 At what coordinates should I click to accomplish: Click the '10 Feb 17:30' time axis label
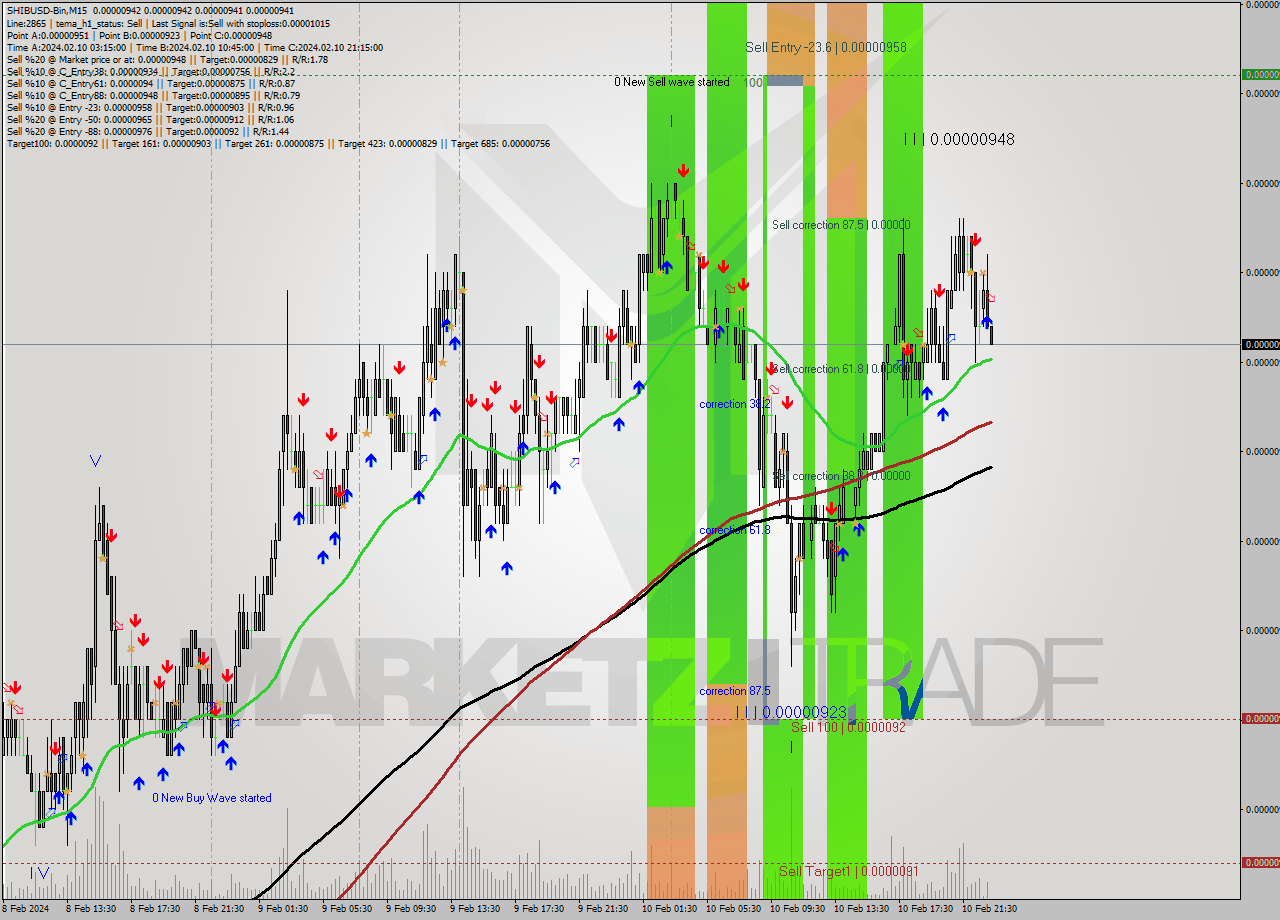click(x=926, y=909)
